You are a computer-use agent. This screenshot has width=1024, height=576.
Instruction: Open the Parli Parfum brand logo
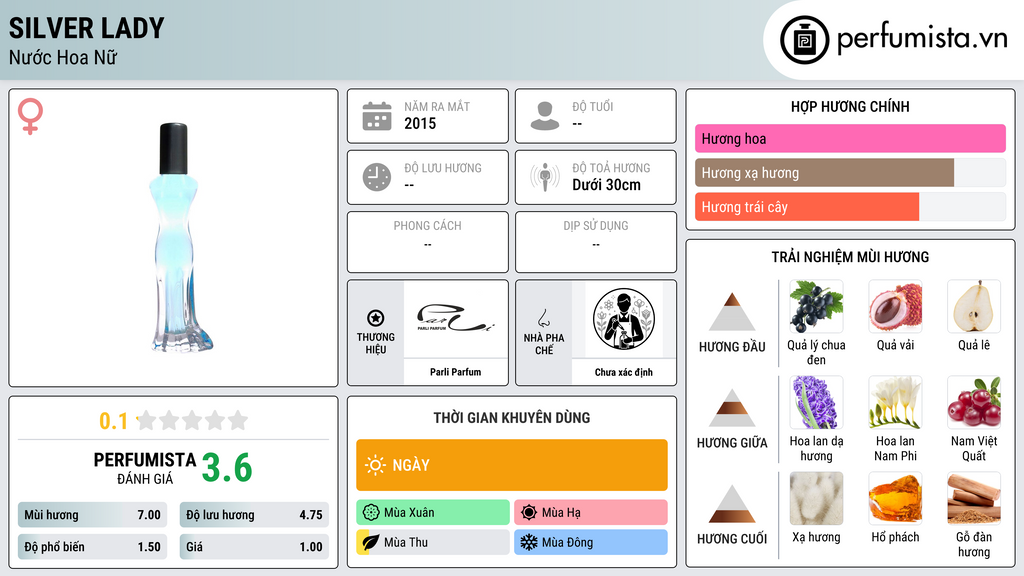455,318
